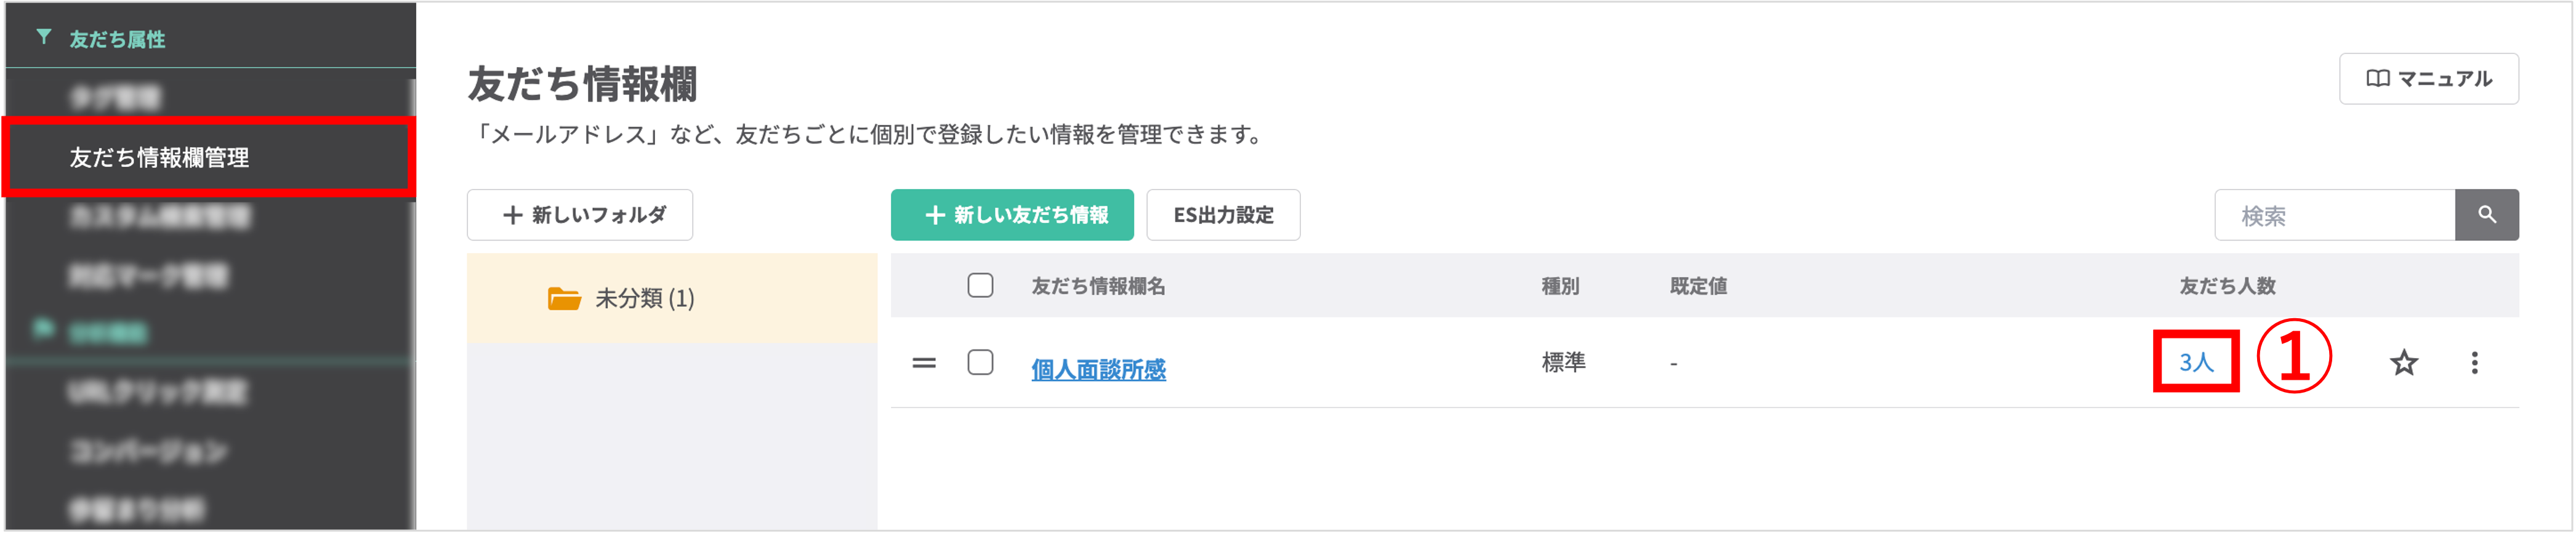This screenshot has width=2576, height=533.
Task: Open the 3人 friends count link
Action: click(2195, 362)
